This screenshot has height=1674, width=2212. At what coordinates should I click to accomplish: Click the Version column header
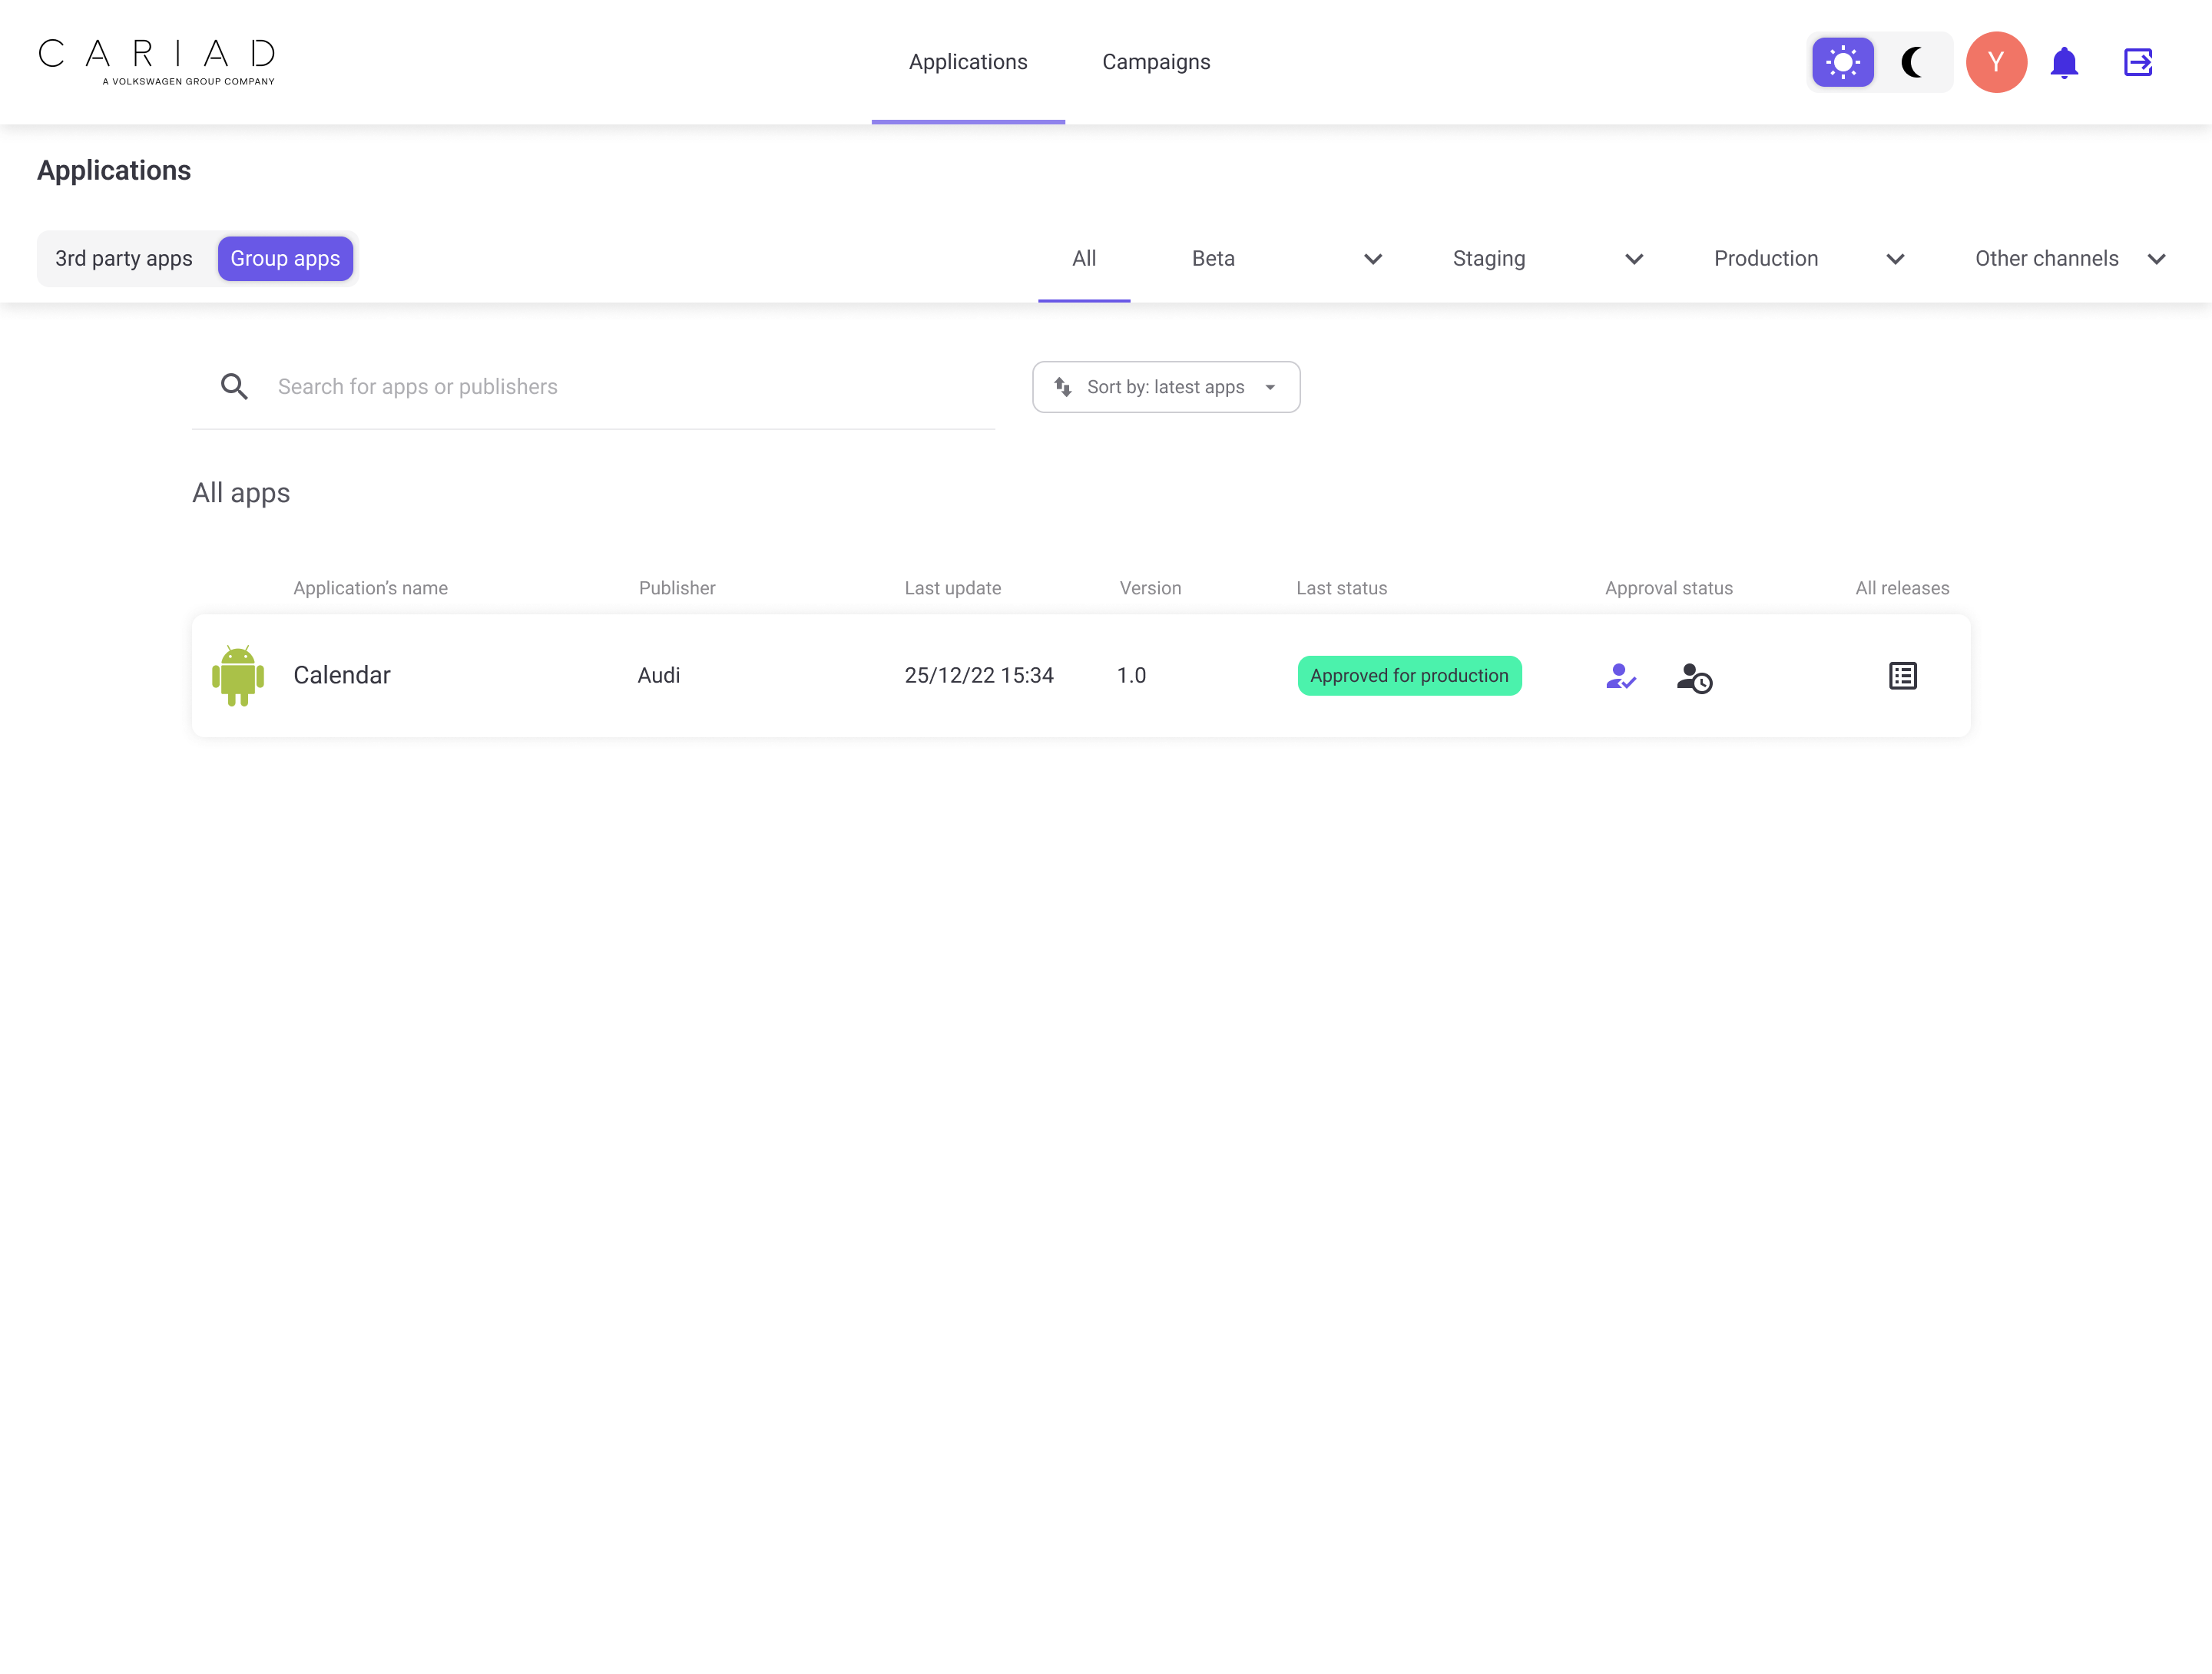click(x=1150, y=589)
